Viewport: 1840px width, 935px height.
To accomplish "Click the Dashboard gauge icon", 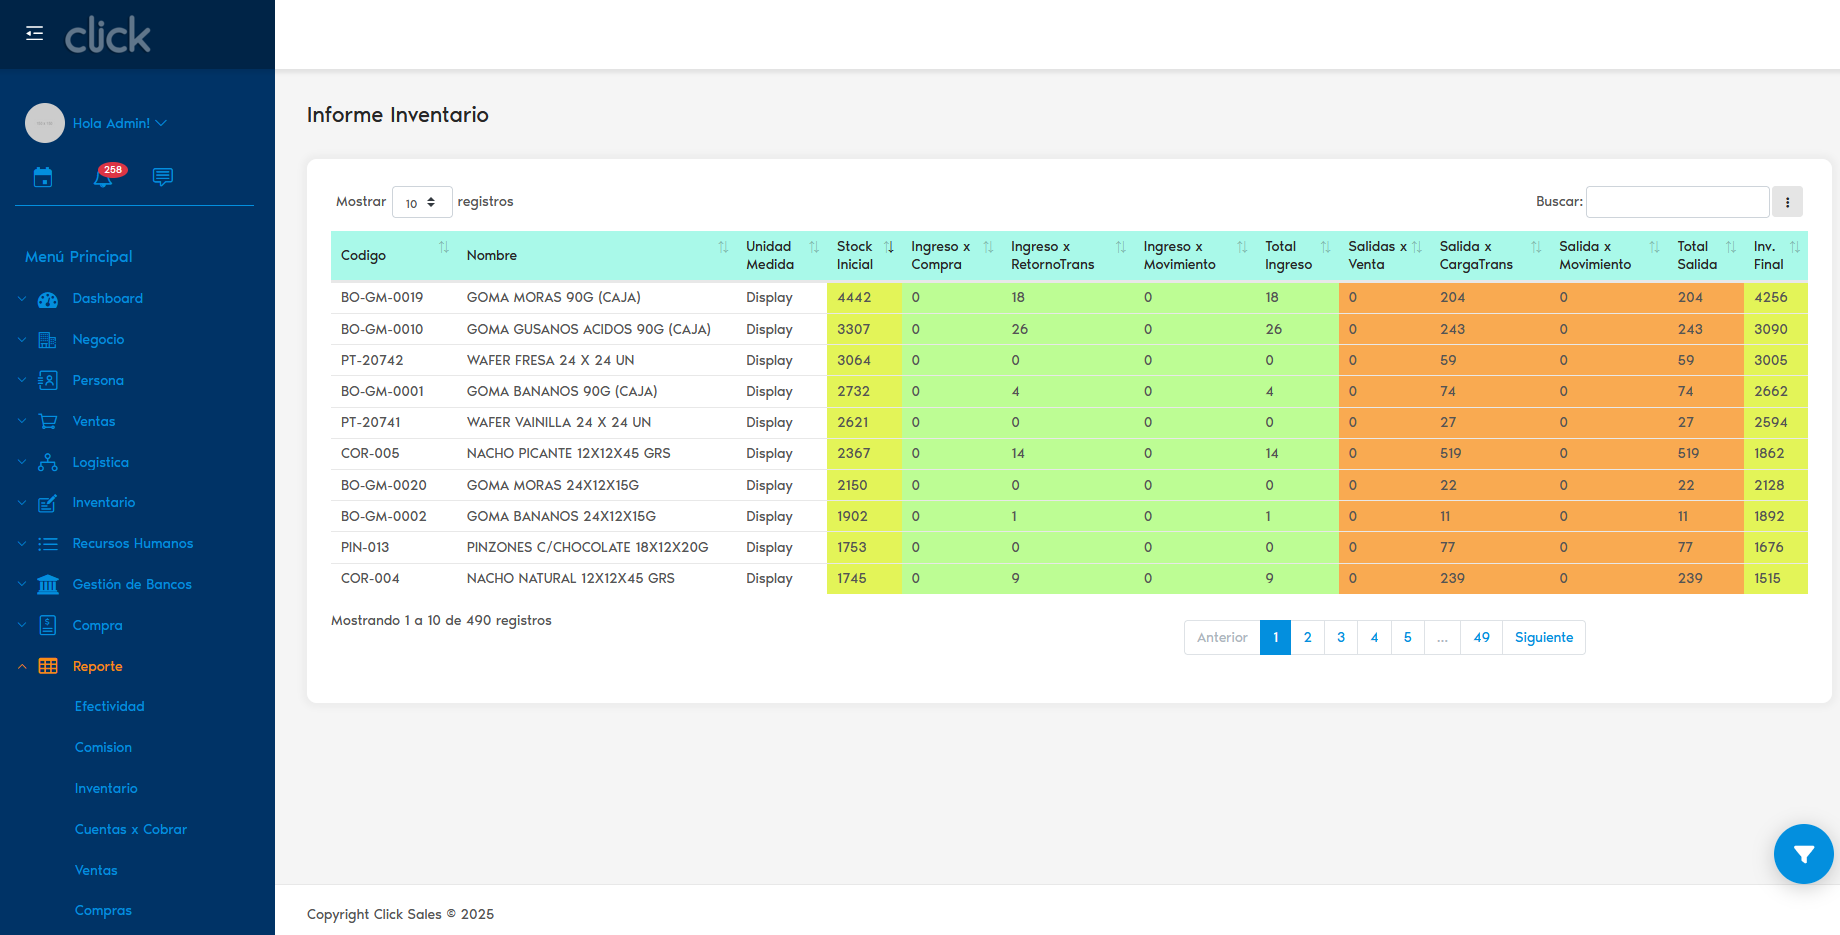I will tap(48, 299).
